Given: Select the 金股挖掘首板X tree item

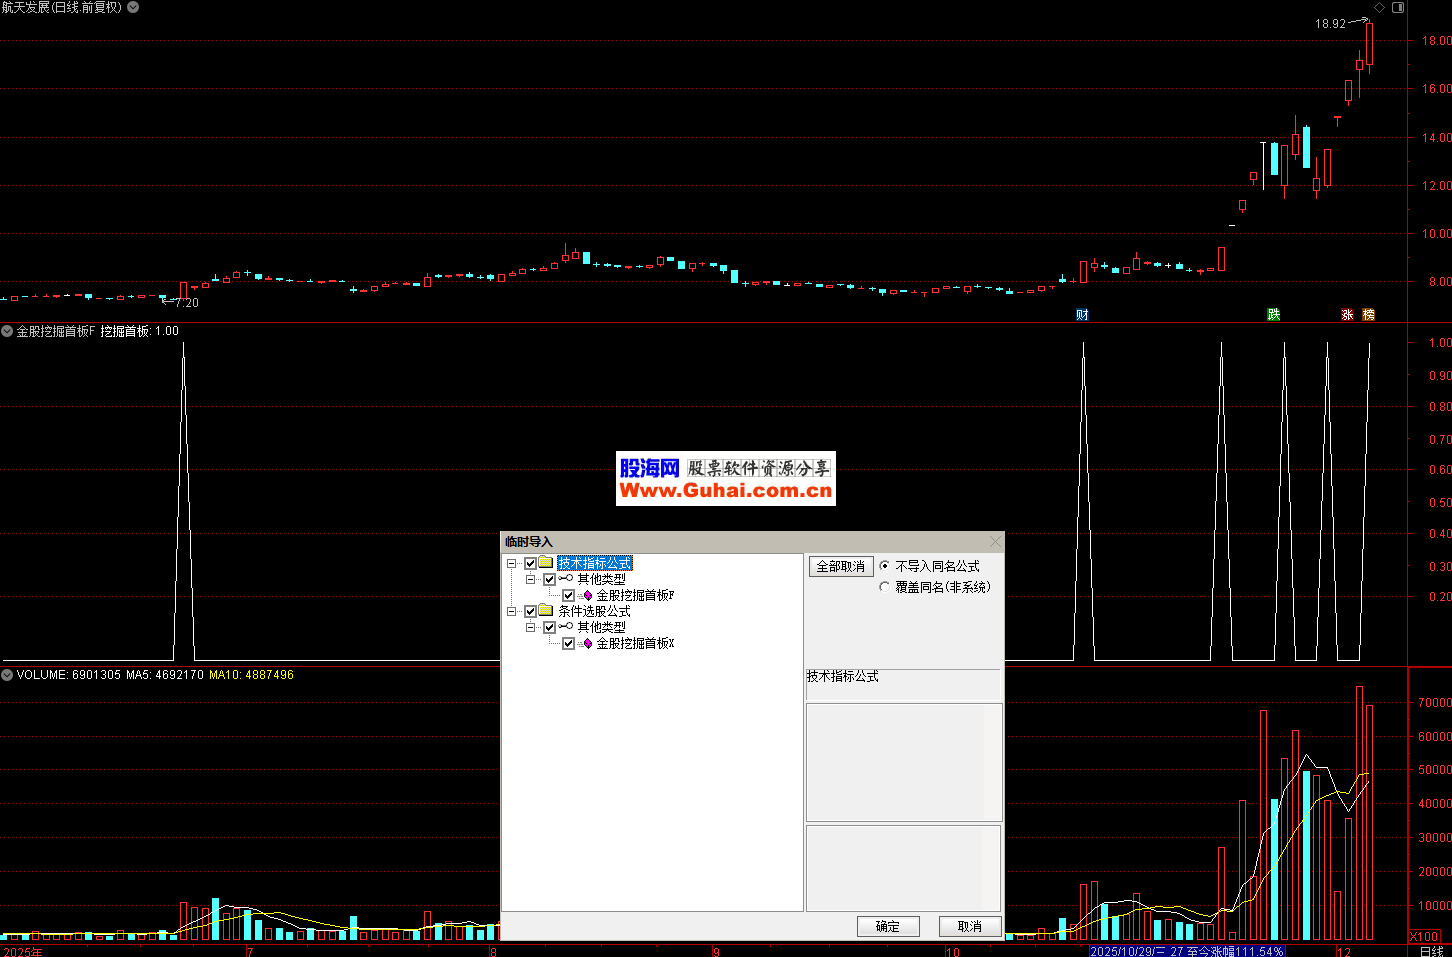Looking at the screenshot, I should (635, 644).
